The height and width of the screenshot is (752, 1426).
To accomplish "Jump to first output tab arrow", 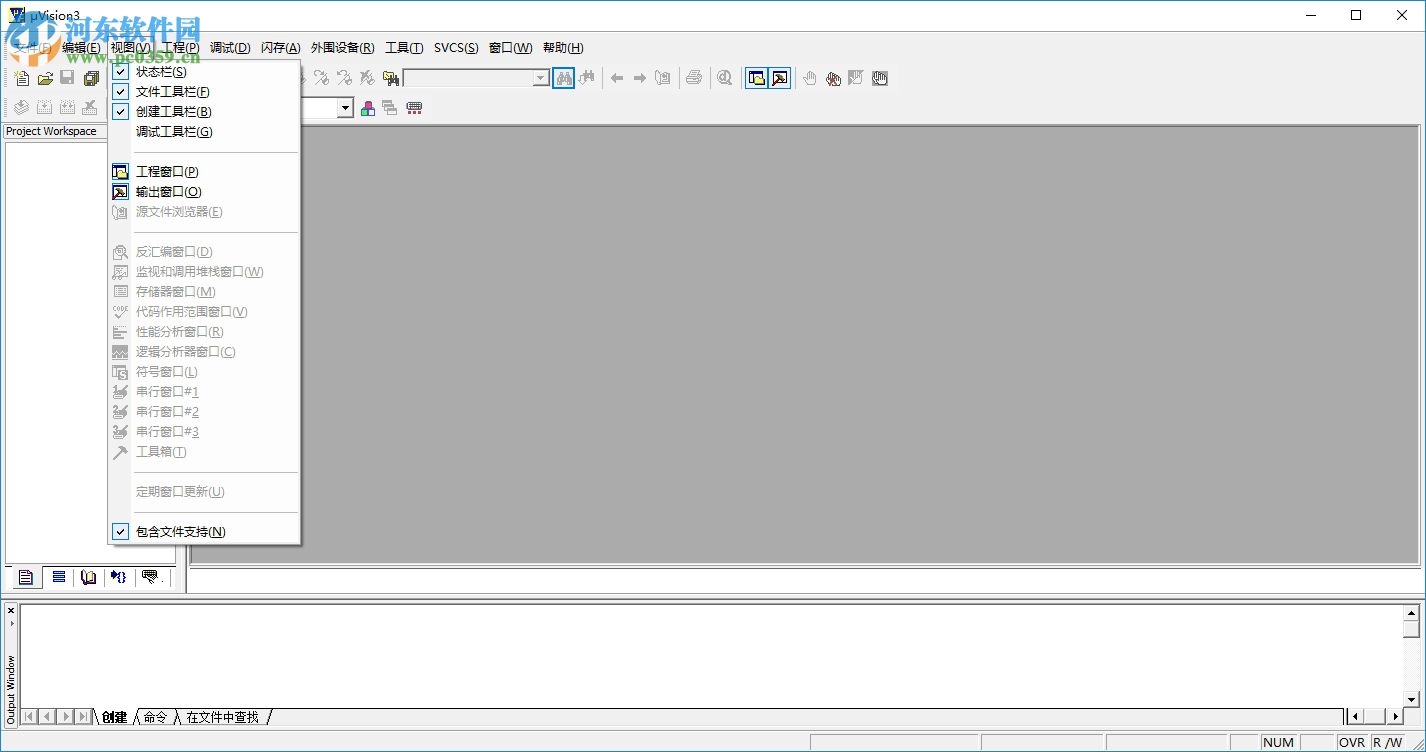I will point(29,716).
